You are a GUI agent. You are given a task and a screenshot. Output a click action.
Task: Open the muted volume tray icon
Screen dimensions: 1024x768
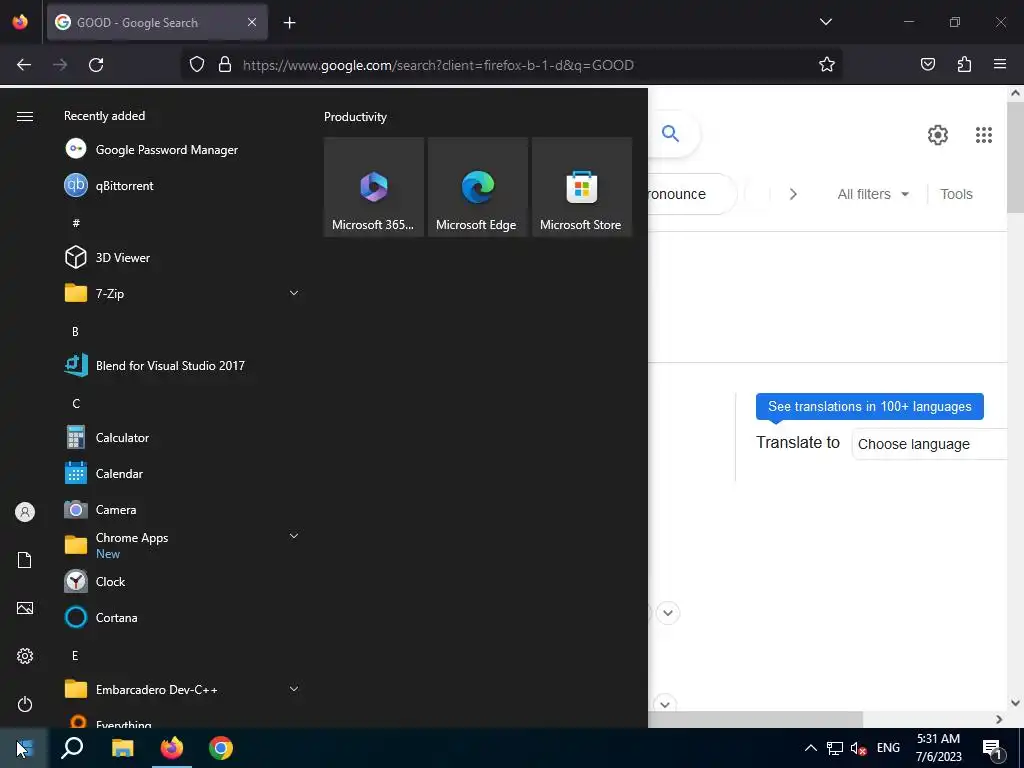pyautogui.click(x=858, y=748)
